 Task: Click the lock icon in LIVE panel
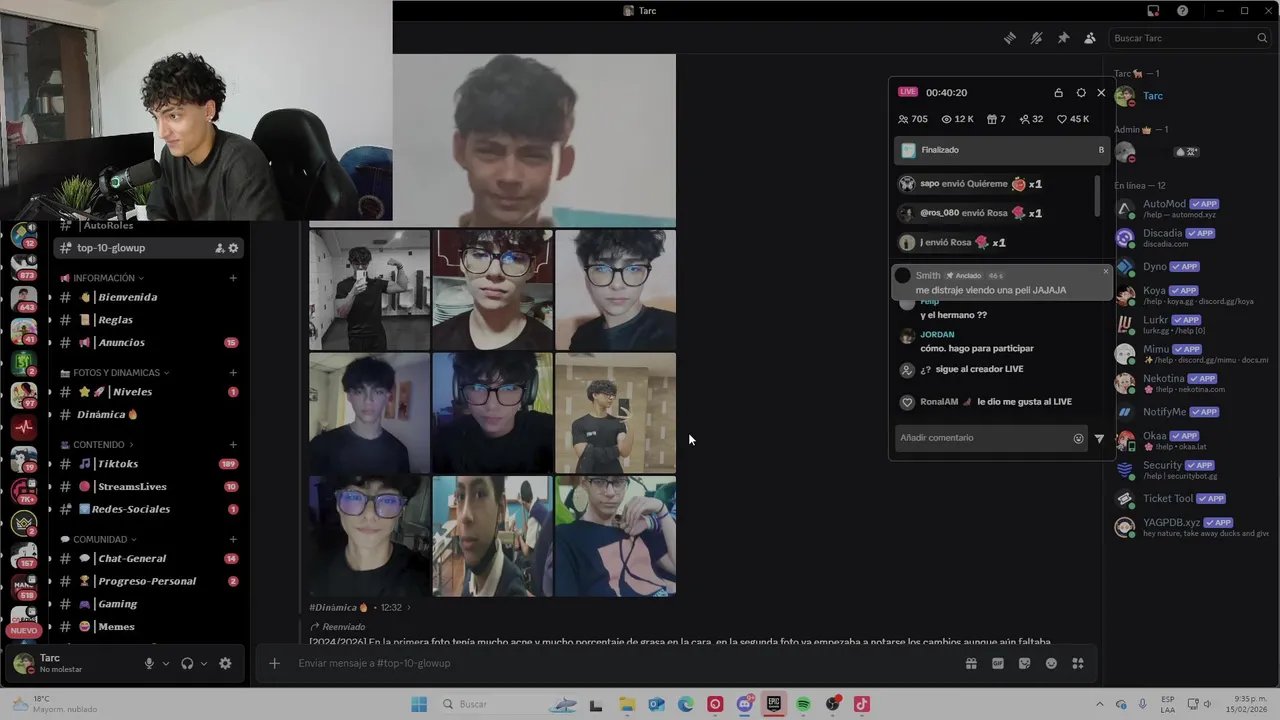click(x=1058, y=93)
